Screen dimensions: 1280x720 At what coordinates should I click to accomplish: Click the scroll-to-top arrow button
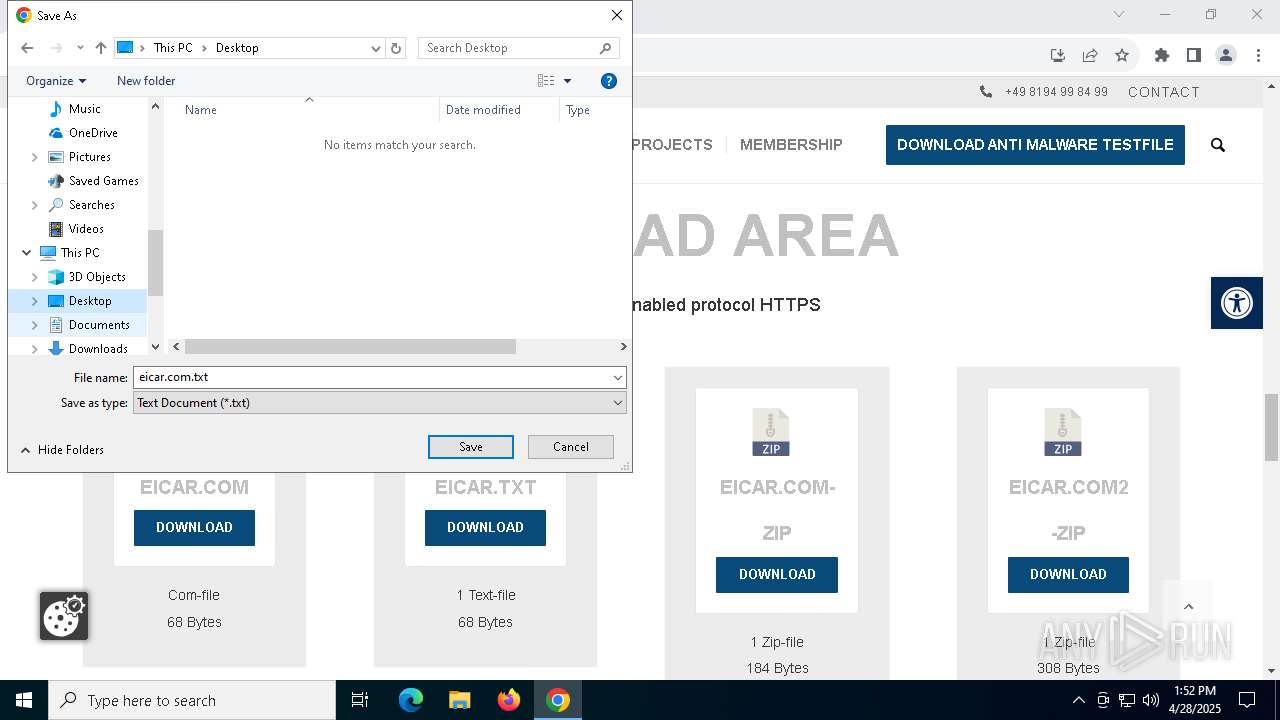(x=1188, y=606)
